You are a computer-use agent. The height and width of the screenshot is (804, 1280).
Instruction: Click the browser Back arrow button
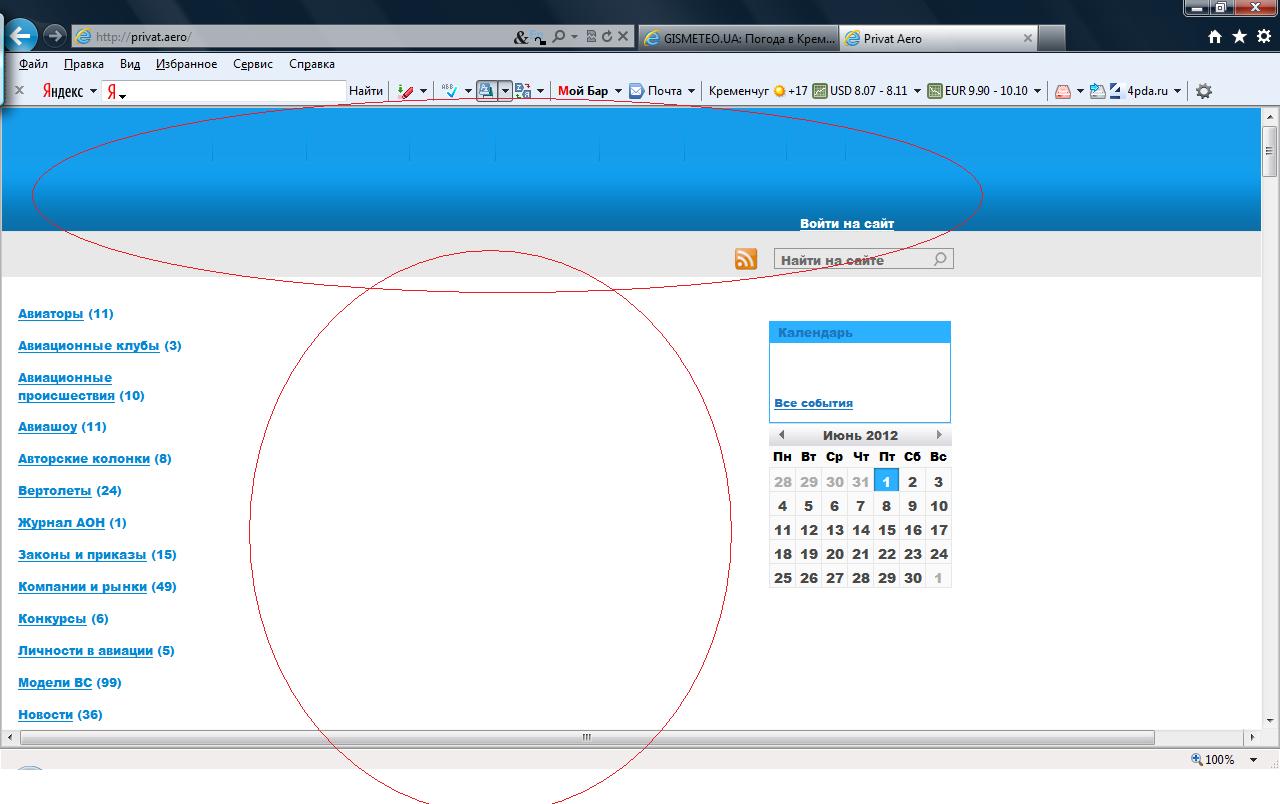[21, 37]
